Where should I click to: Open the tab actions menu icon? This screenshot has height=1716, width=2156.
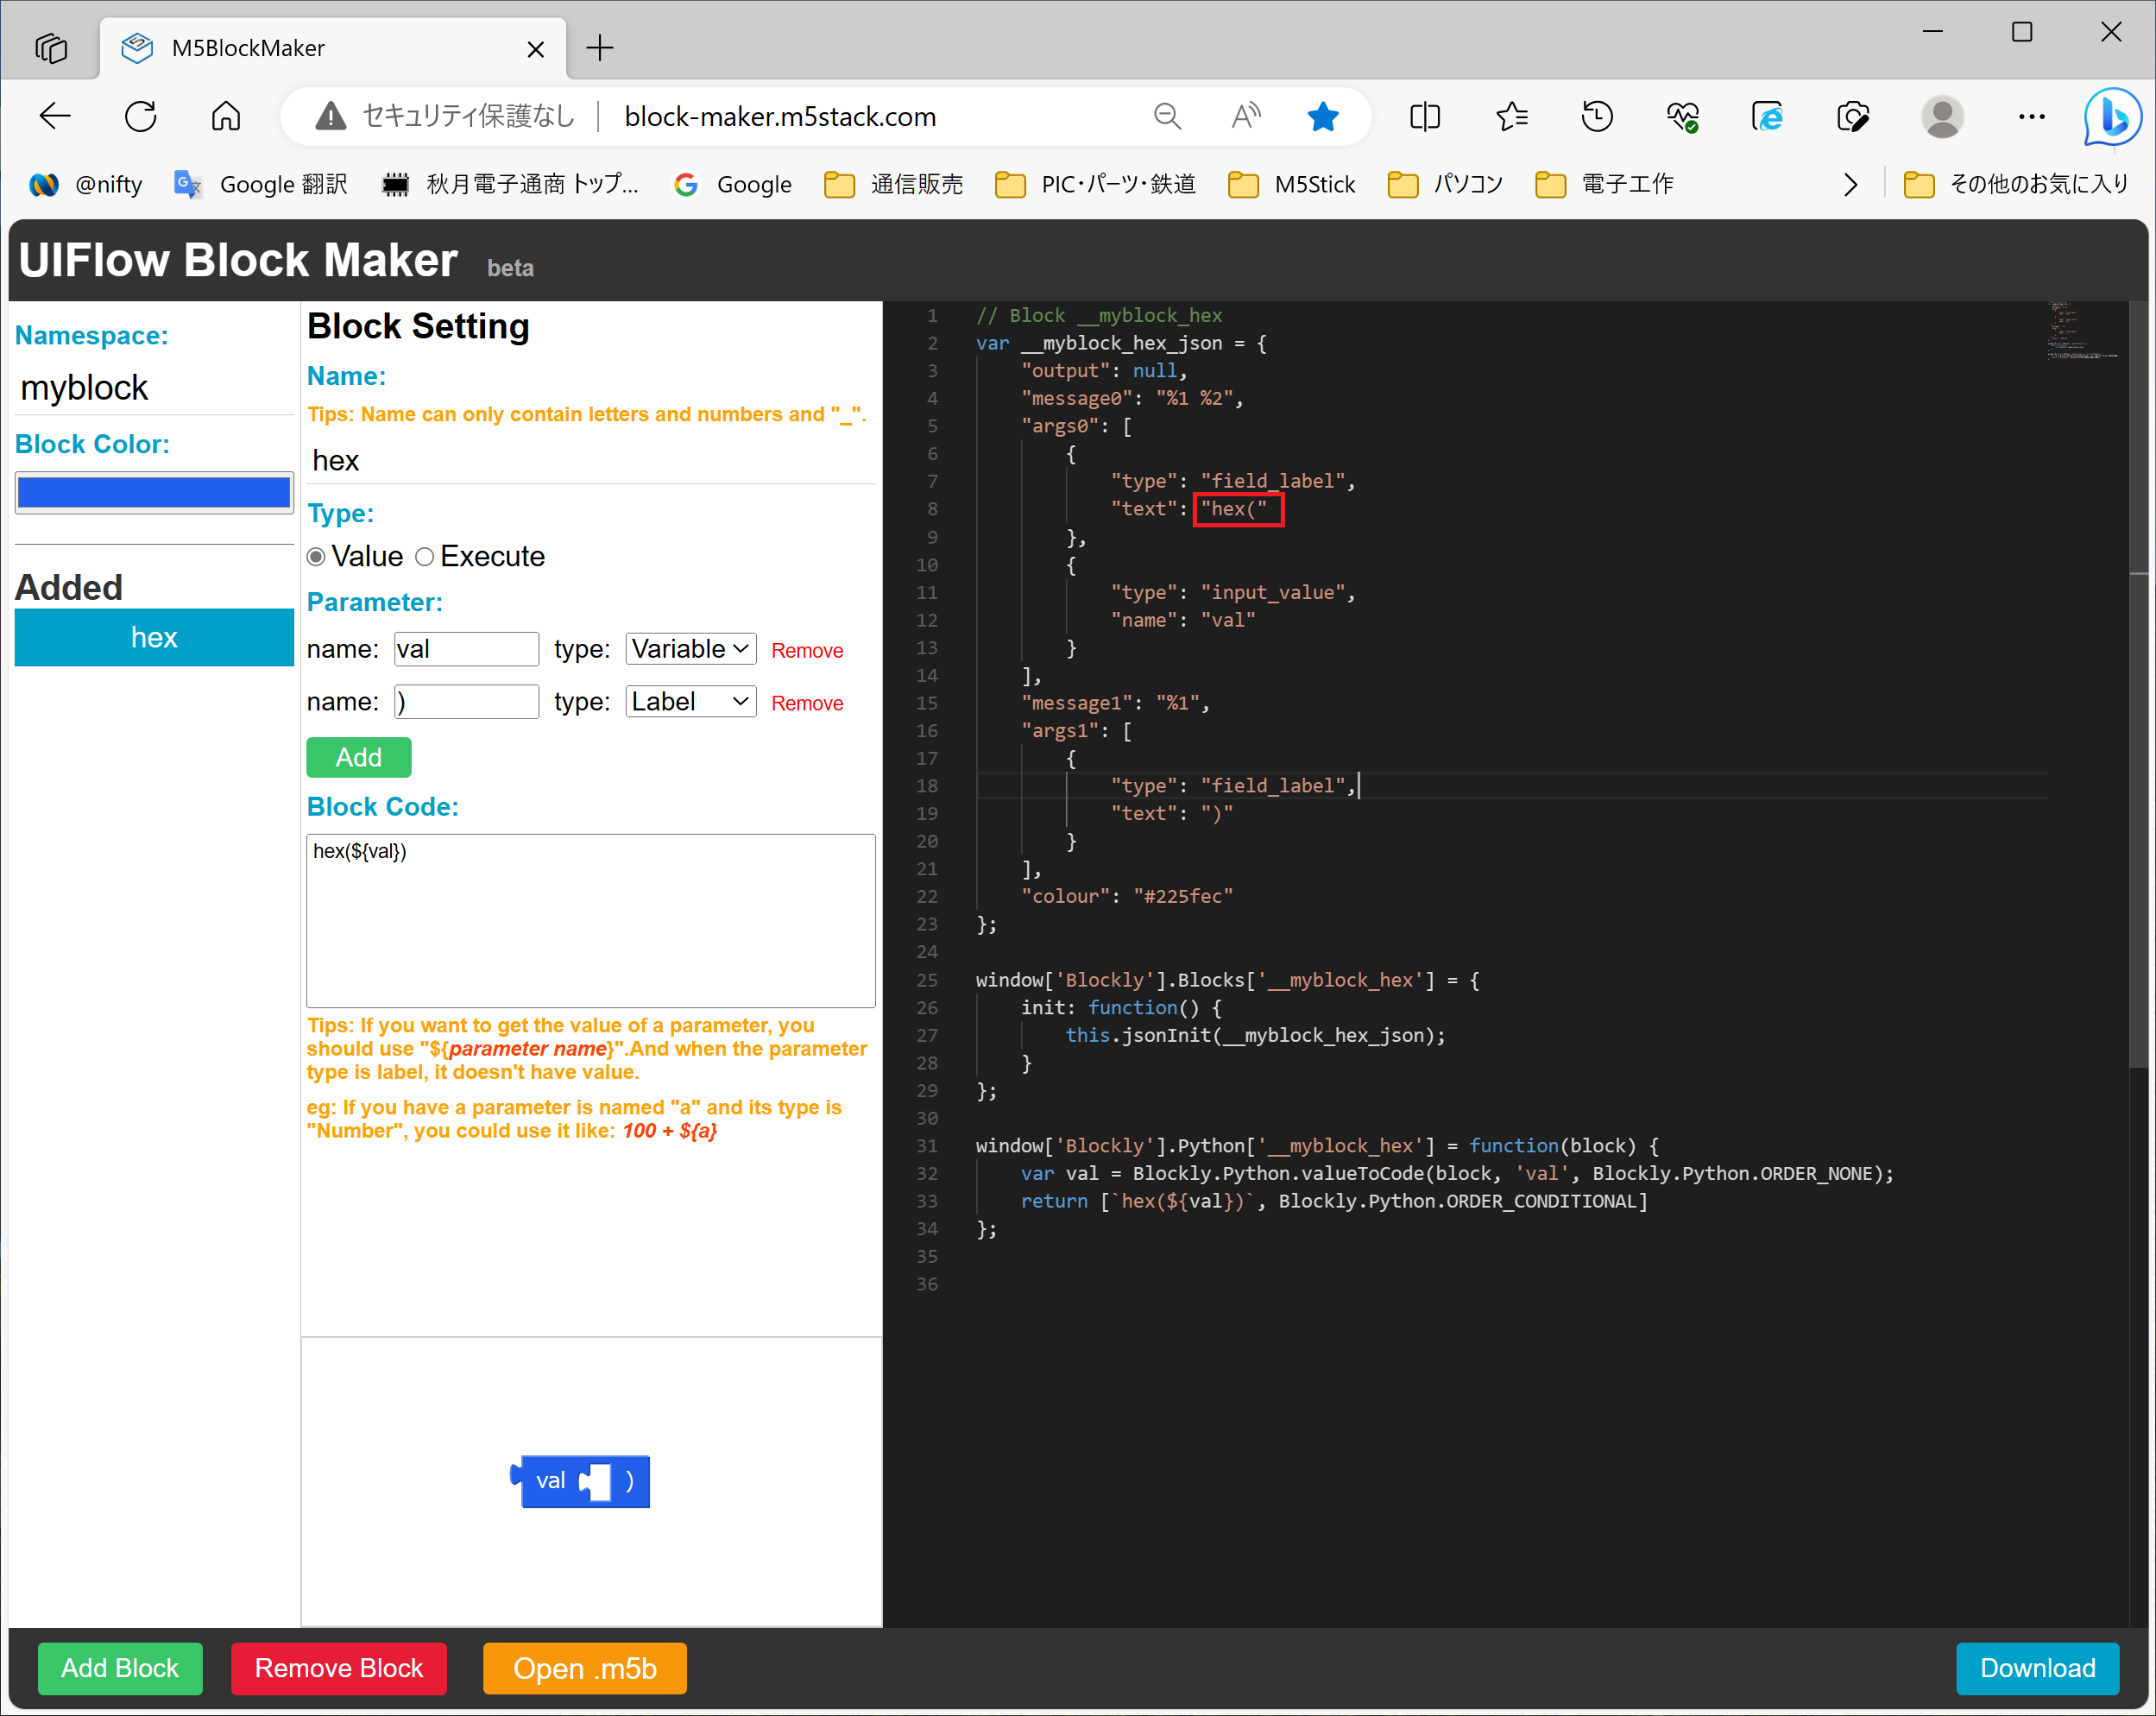51,48
